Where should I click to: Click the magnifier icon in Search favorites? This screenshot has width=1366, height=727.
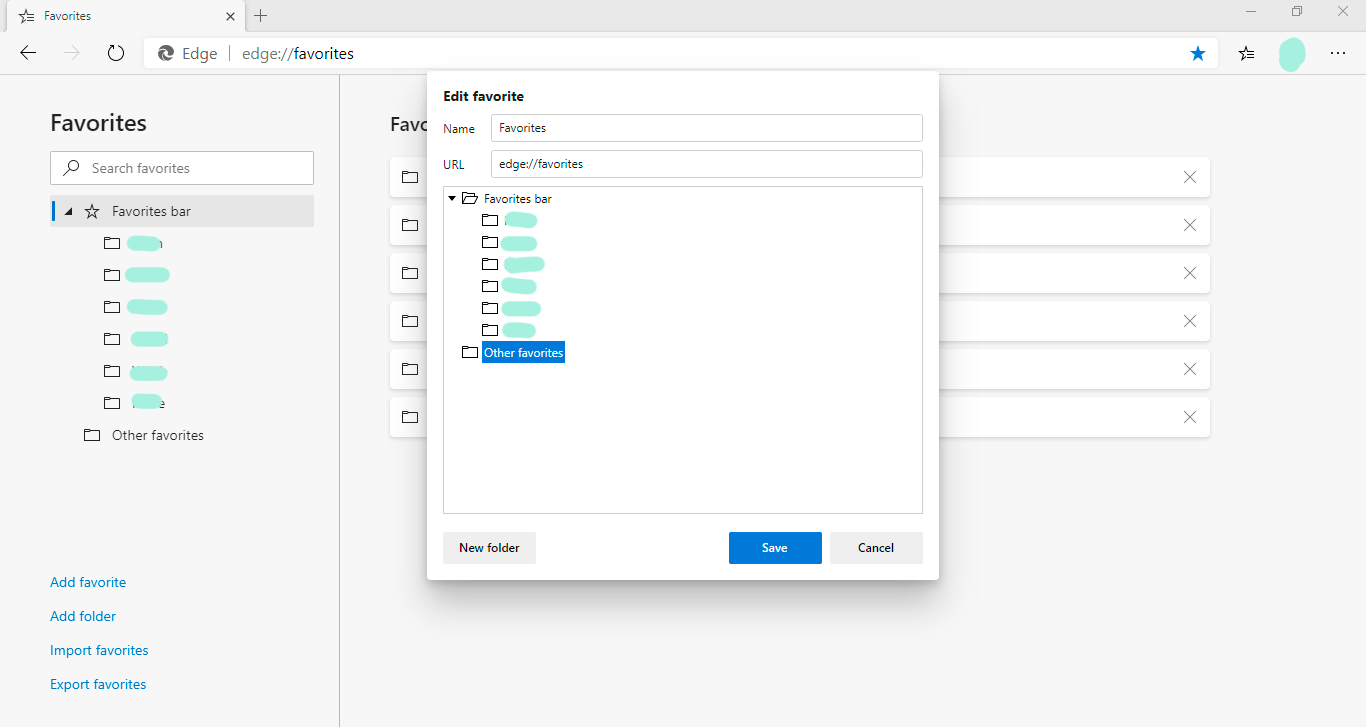pos(69,167)
